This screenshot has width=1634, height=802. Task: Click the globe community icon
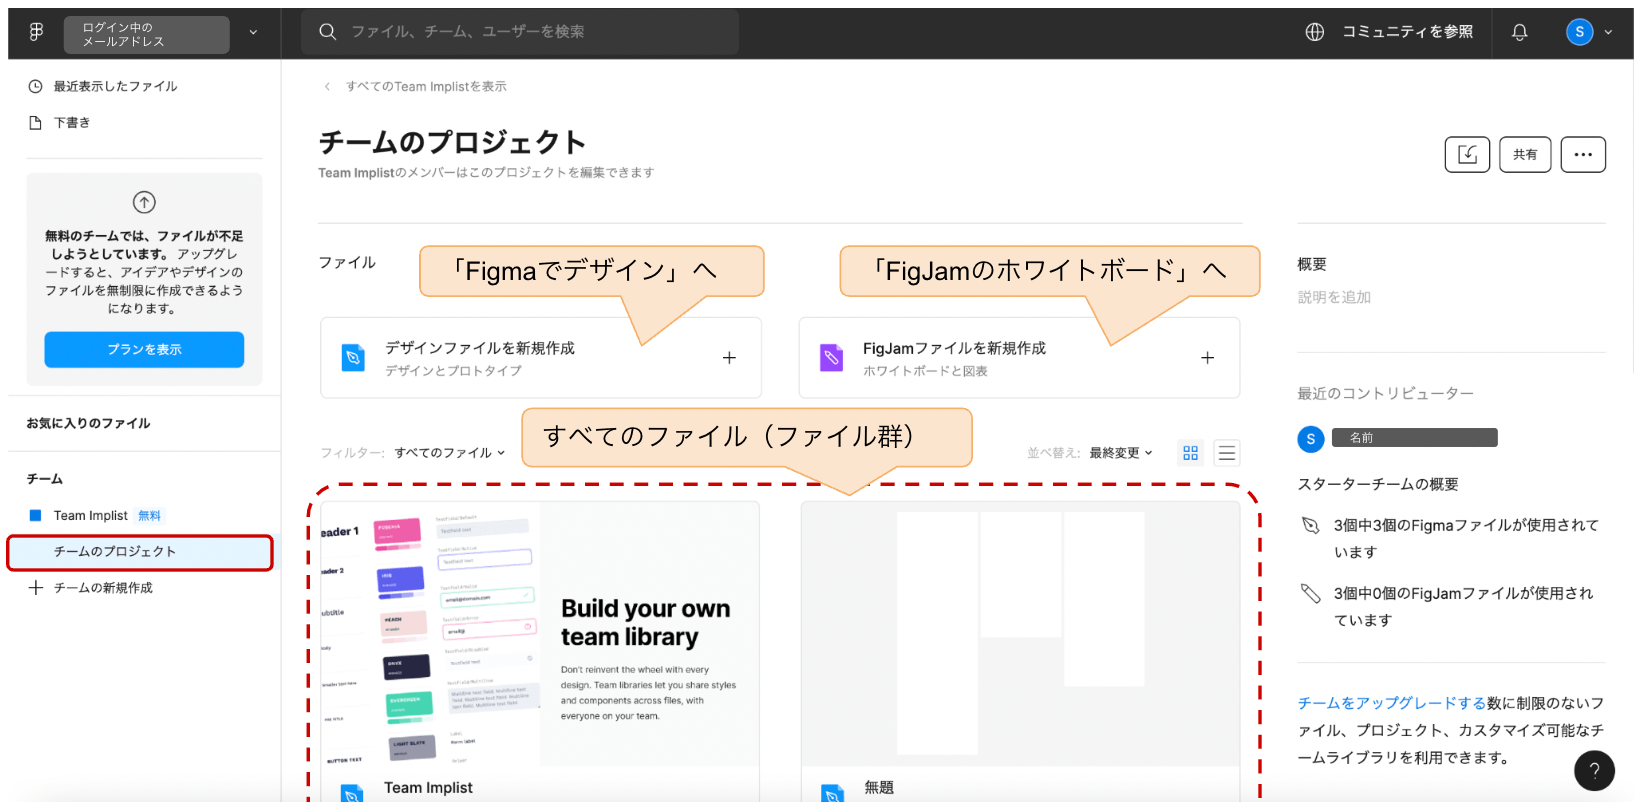point(1315,32)
